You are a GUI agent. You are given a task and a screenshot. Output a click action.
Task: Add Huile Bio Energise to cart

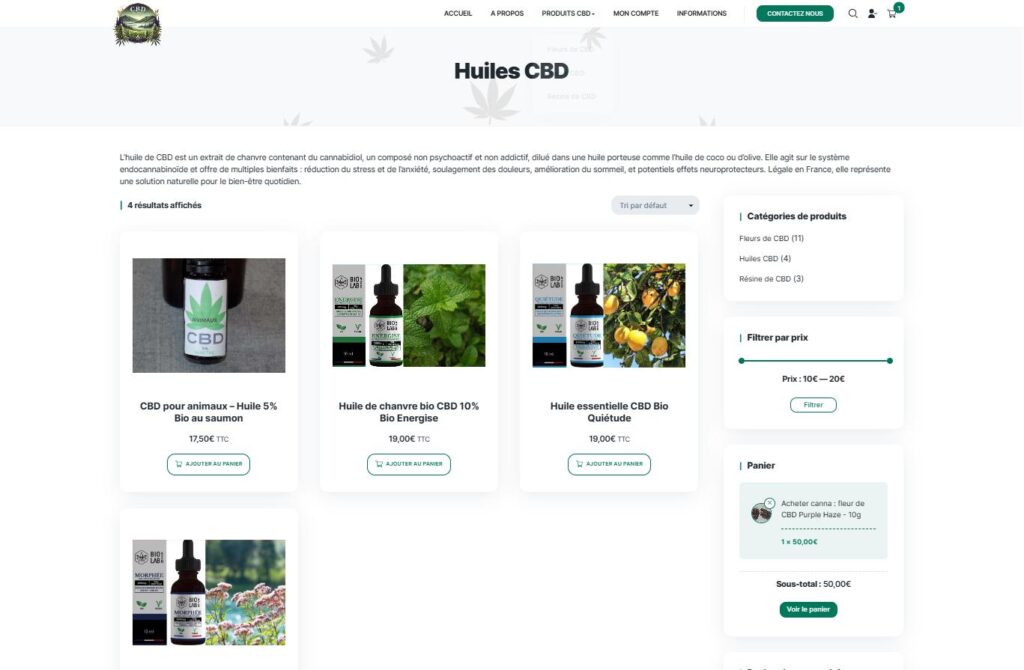click(x=409, y=464)
